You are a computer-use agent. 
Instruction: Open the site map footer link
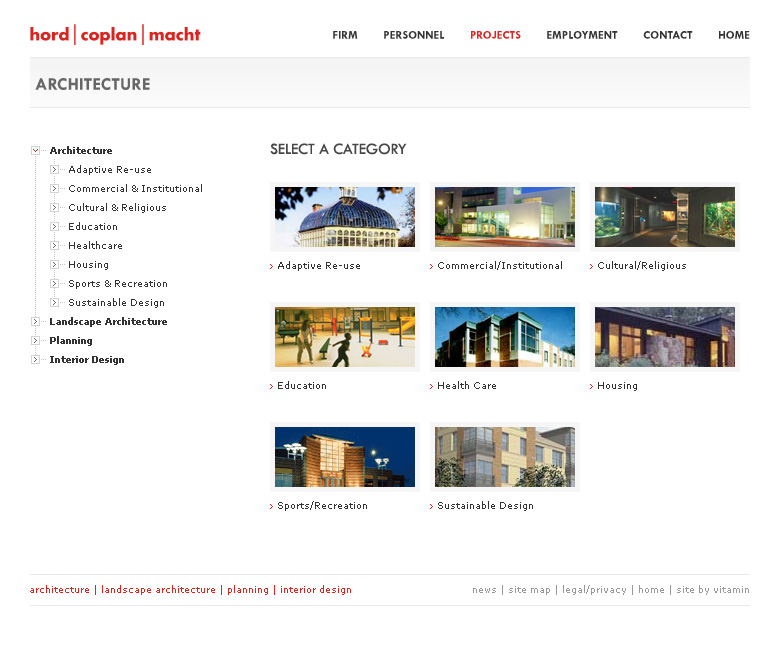529,590
